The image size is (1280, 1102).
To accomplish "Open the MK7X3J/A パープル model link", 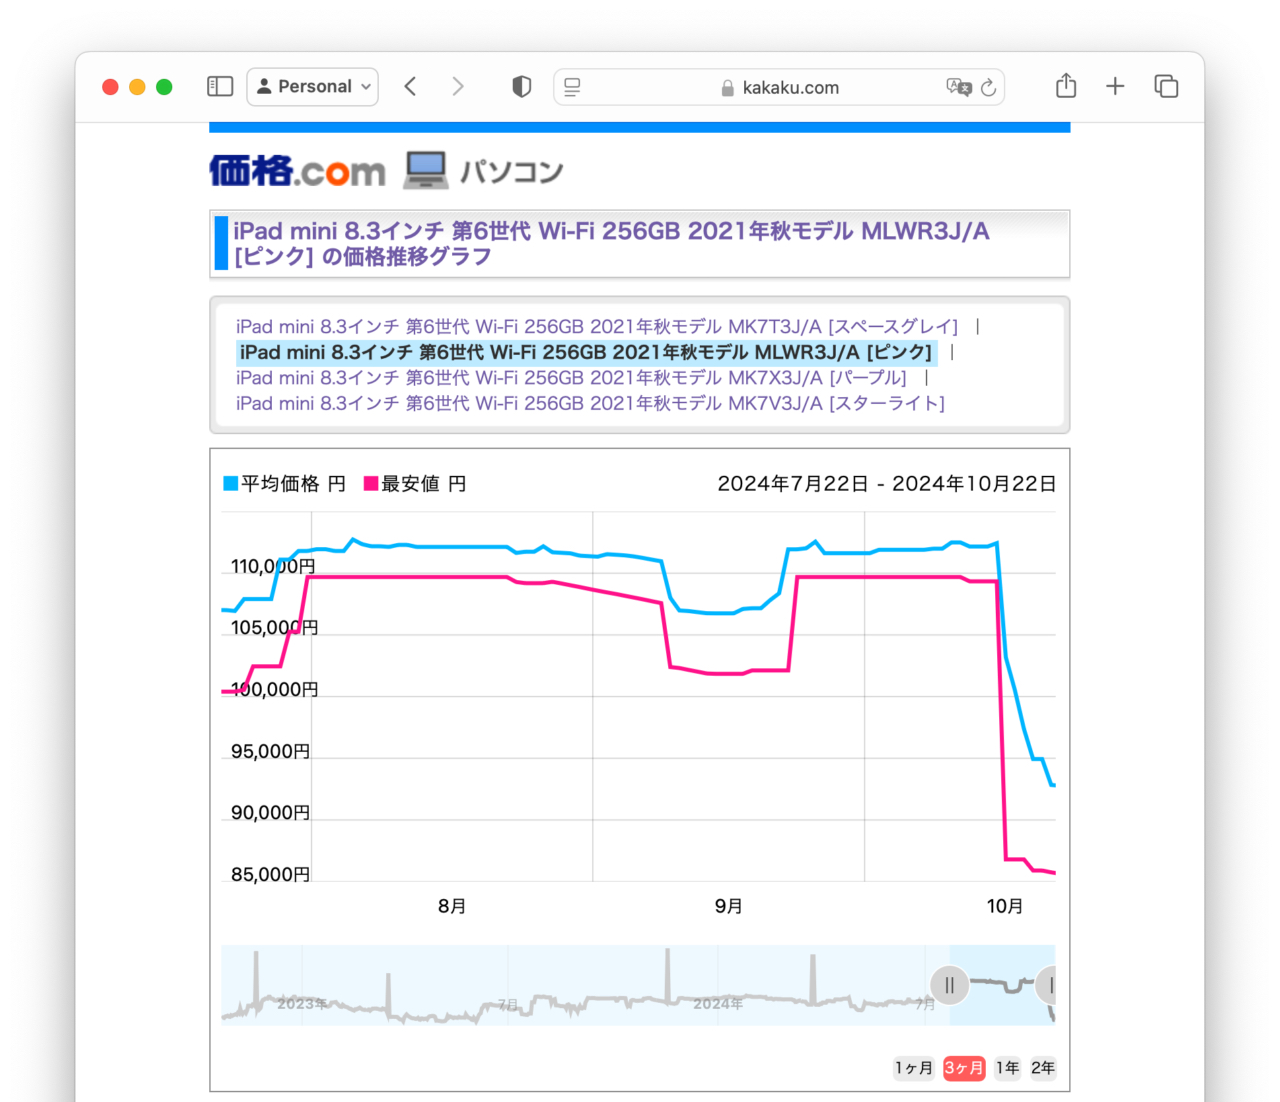I will coord(571,378).
